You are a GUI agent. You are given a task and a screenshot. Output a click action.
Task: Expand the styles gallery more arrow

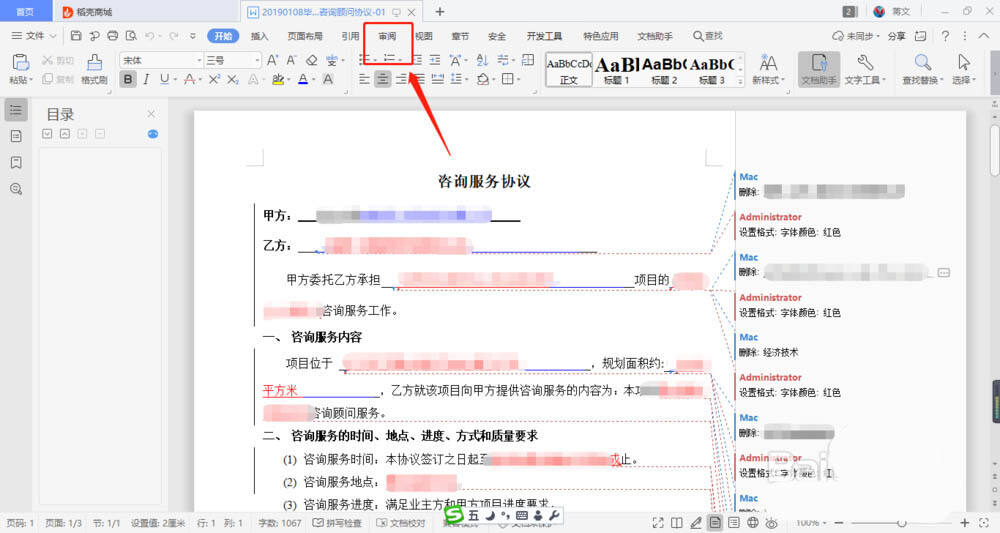coord(740,82)
